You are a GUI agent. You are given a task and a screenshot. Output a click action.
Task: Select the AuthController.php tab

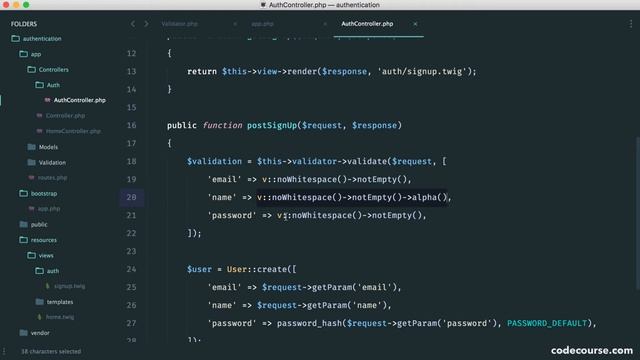coord(367,24)
